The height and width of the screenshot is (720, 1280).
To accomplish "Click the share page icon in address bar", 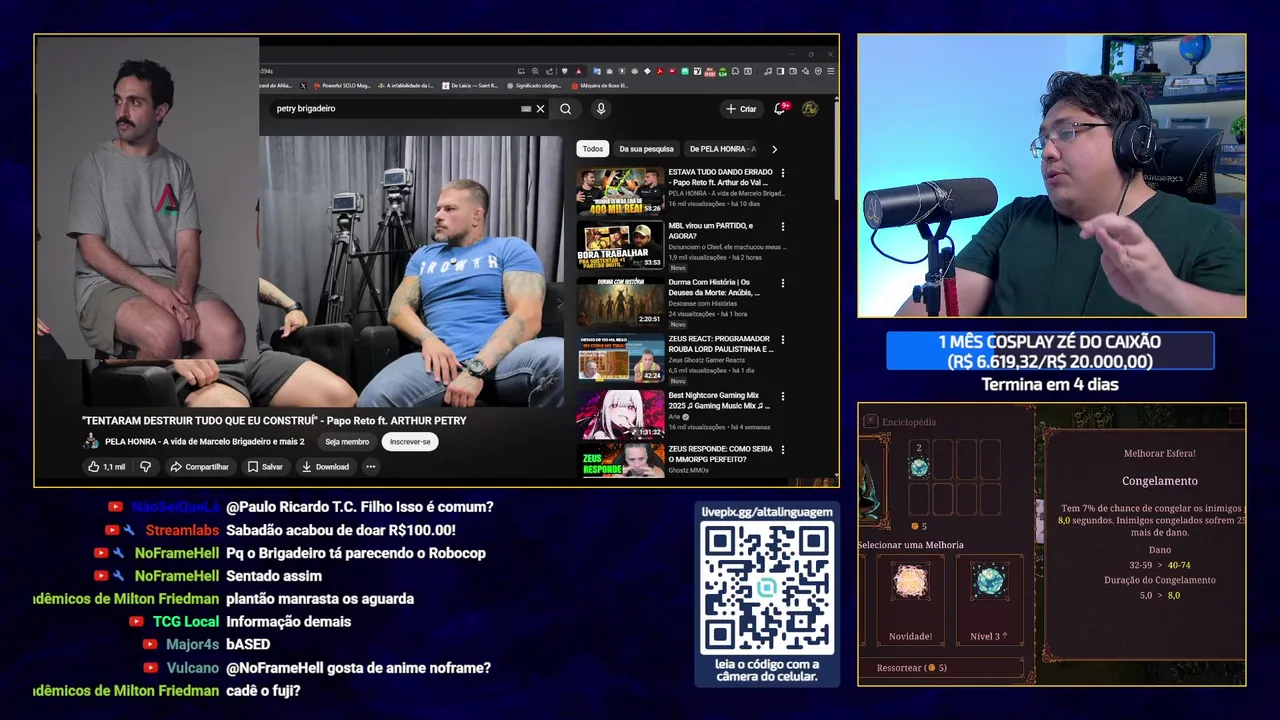I will coord(549,71).
